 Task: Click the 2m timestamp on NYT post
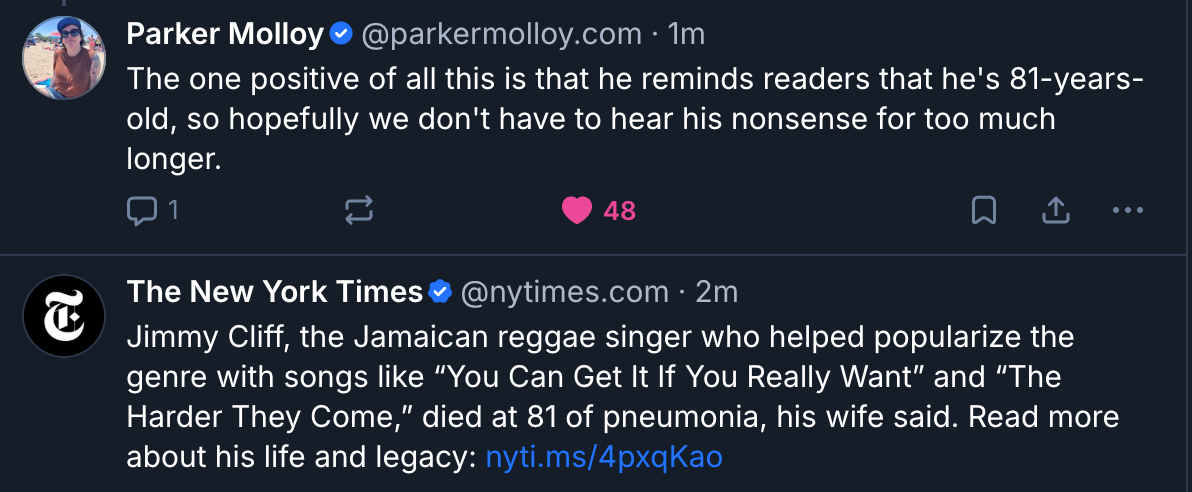716,292
